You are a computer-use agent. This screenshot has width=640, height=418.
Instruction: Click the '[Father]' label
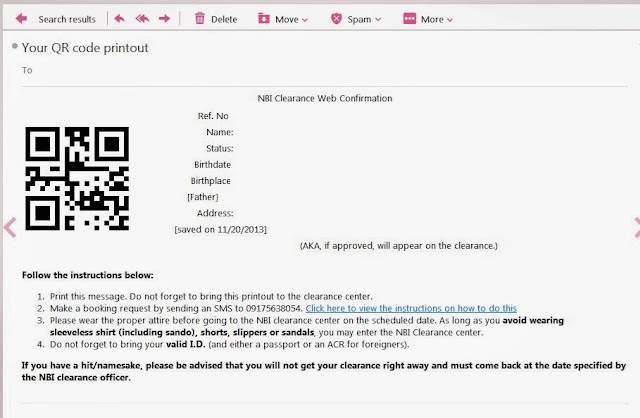point(203,197)
